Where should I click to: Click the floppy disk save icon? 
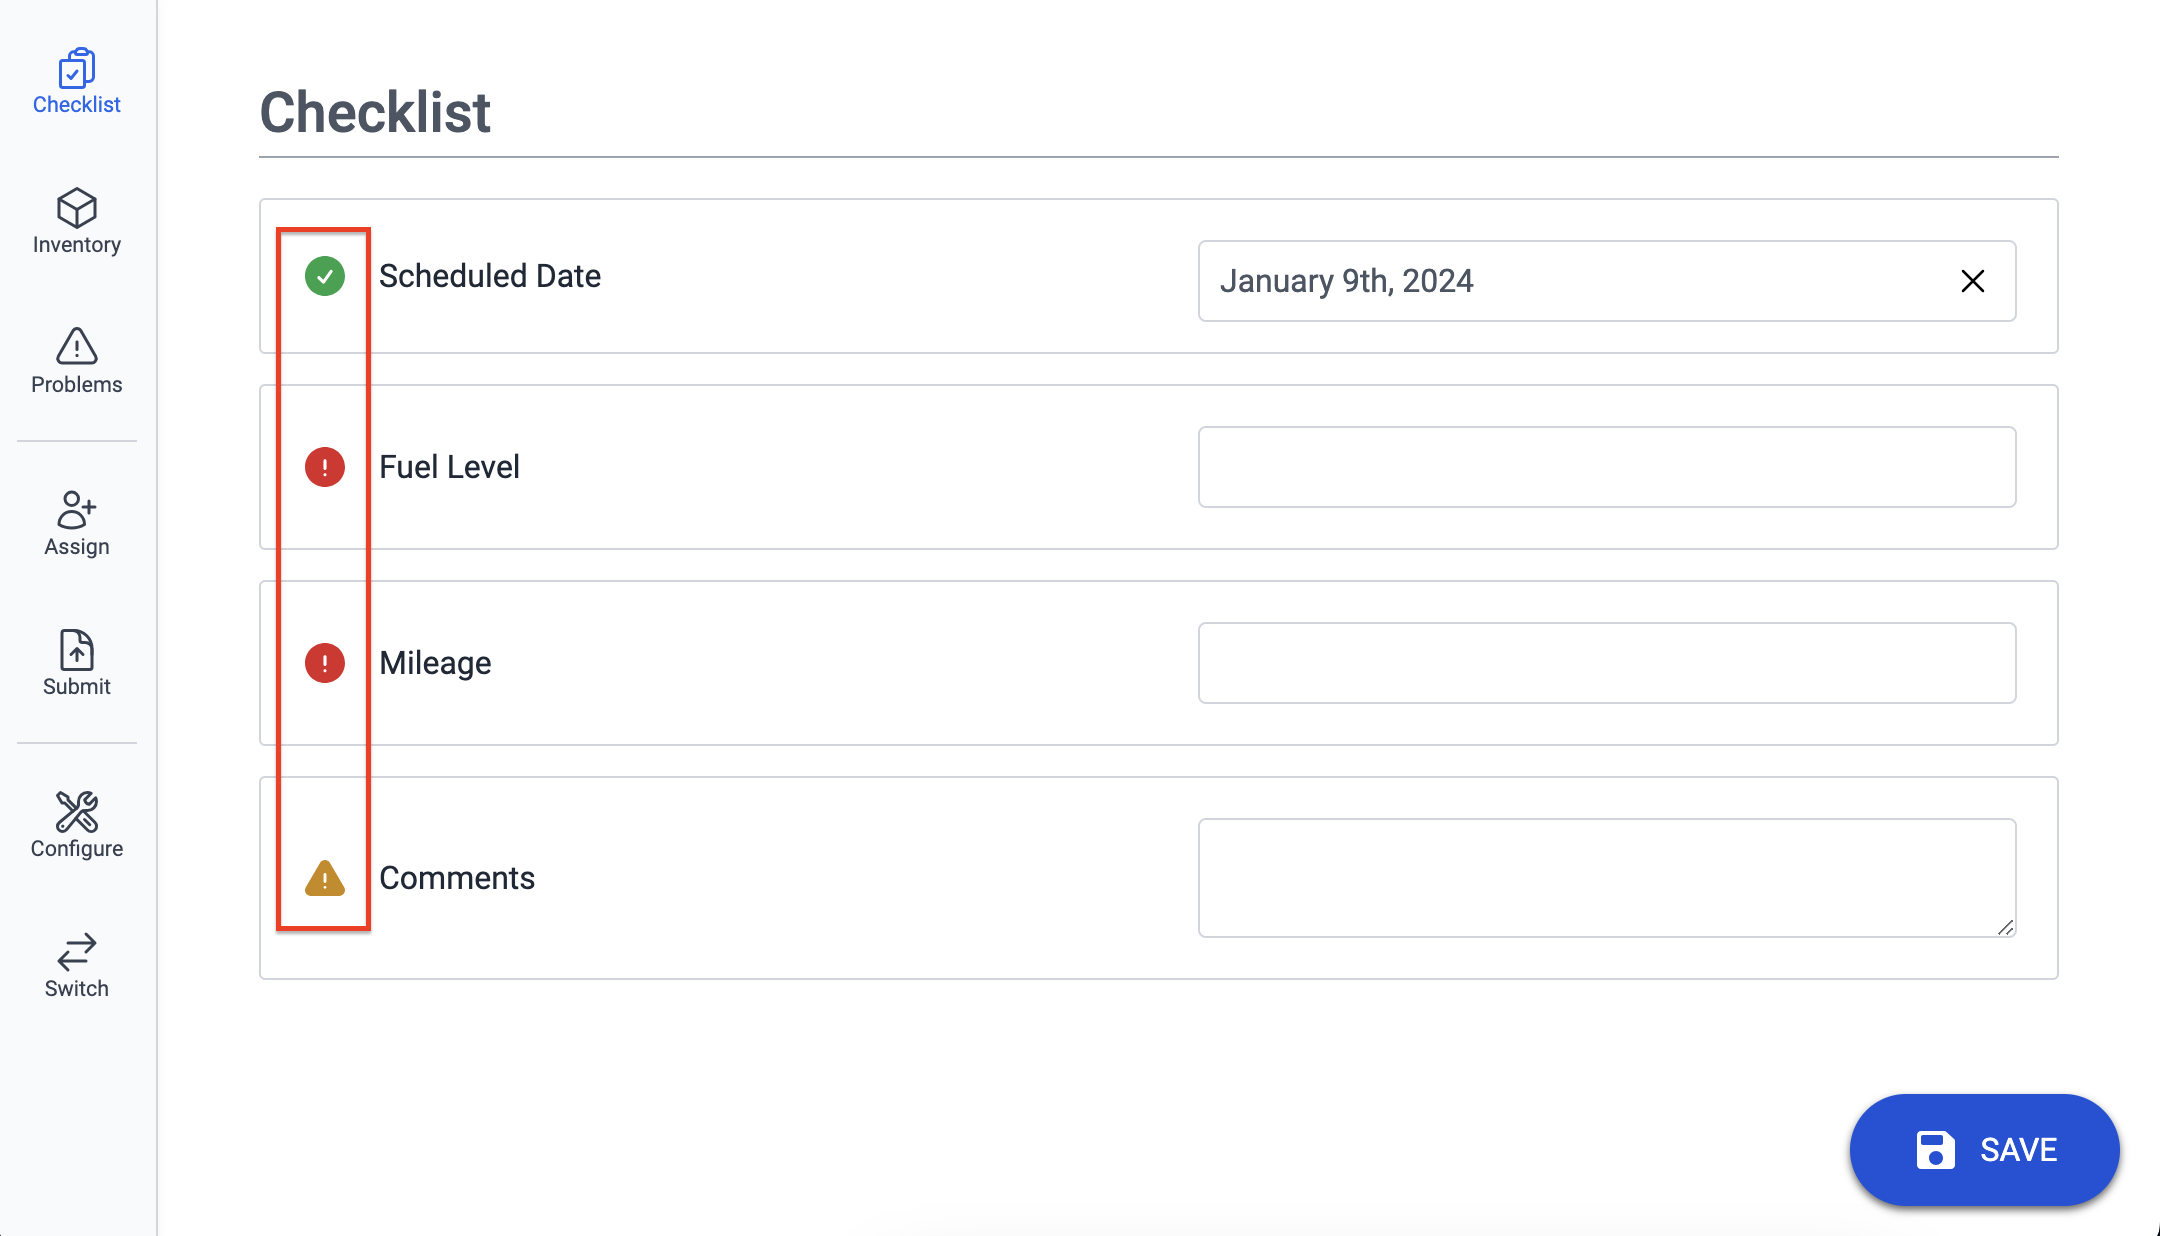point(1935,1150)
